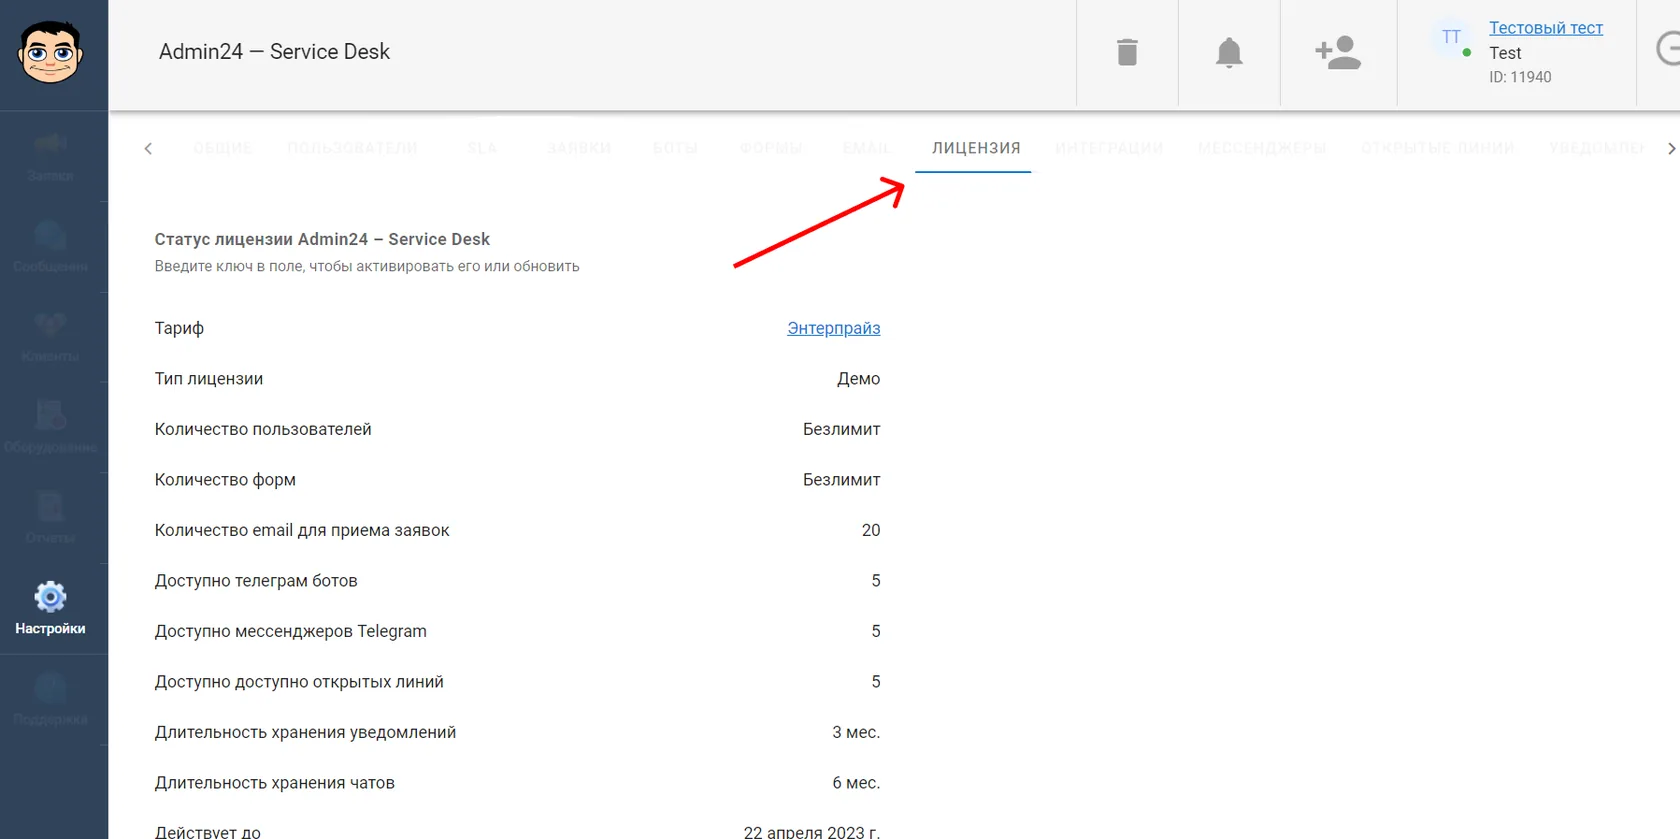Open Отчеты section in sidebar
This screenshot has height=839, width=1680.
[x=50, y=518]
